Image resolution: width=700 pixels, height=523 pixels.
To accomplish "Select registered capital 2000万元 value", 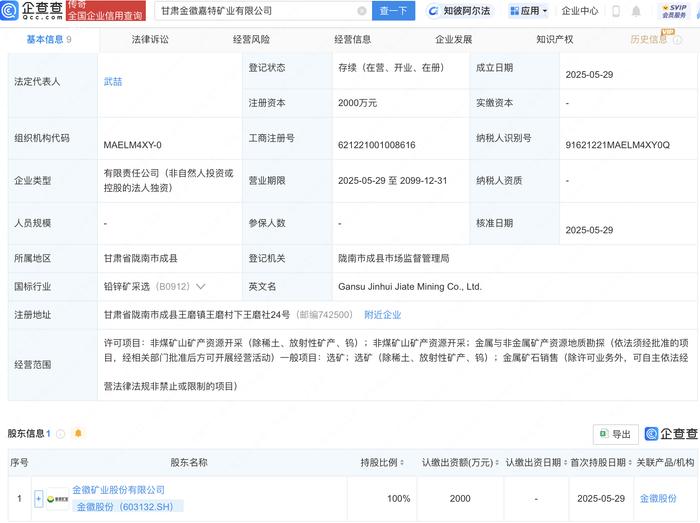I will (x=357, y=103).
